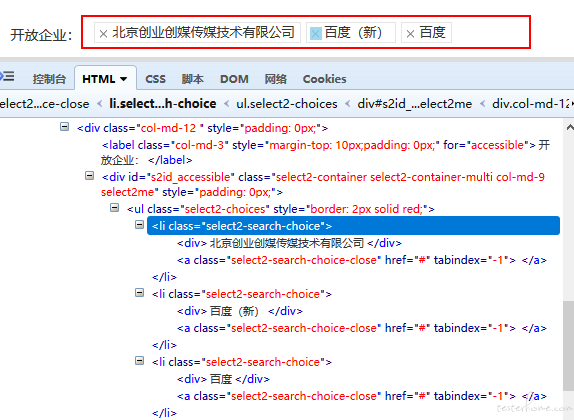Switch to the Cookies tab
574x420 pixels.
click(x=324, y=79)
